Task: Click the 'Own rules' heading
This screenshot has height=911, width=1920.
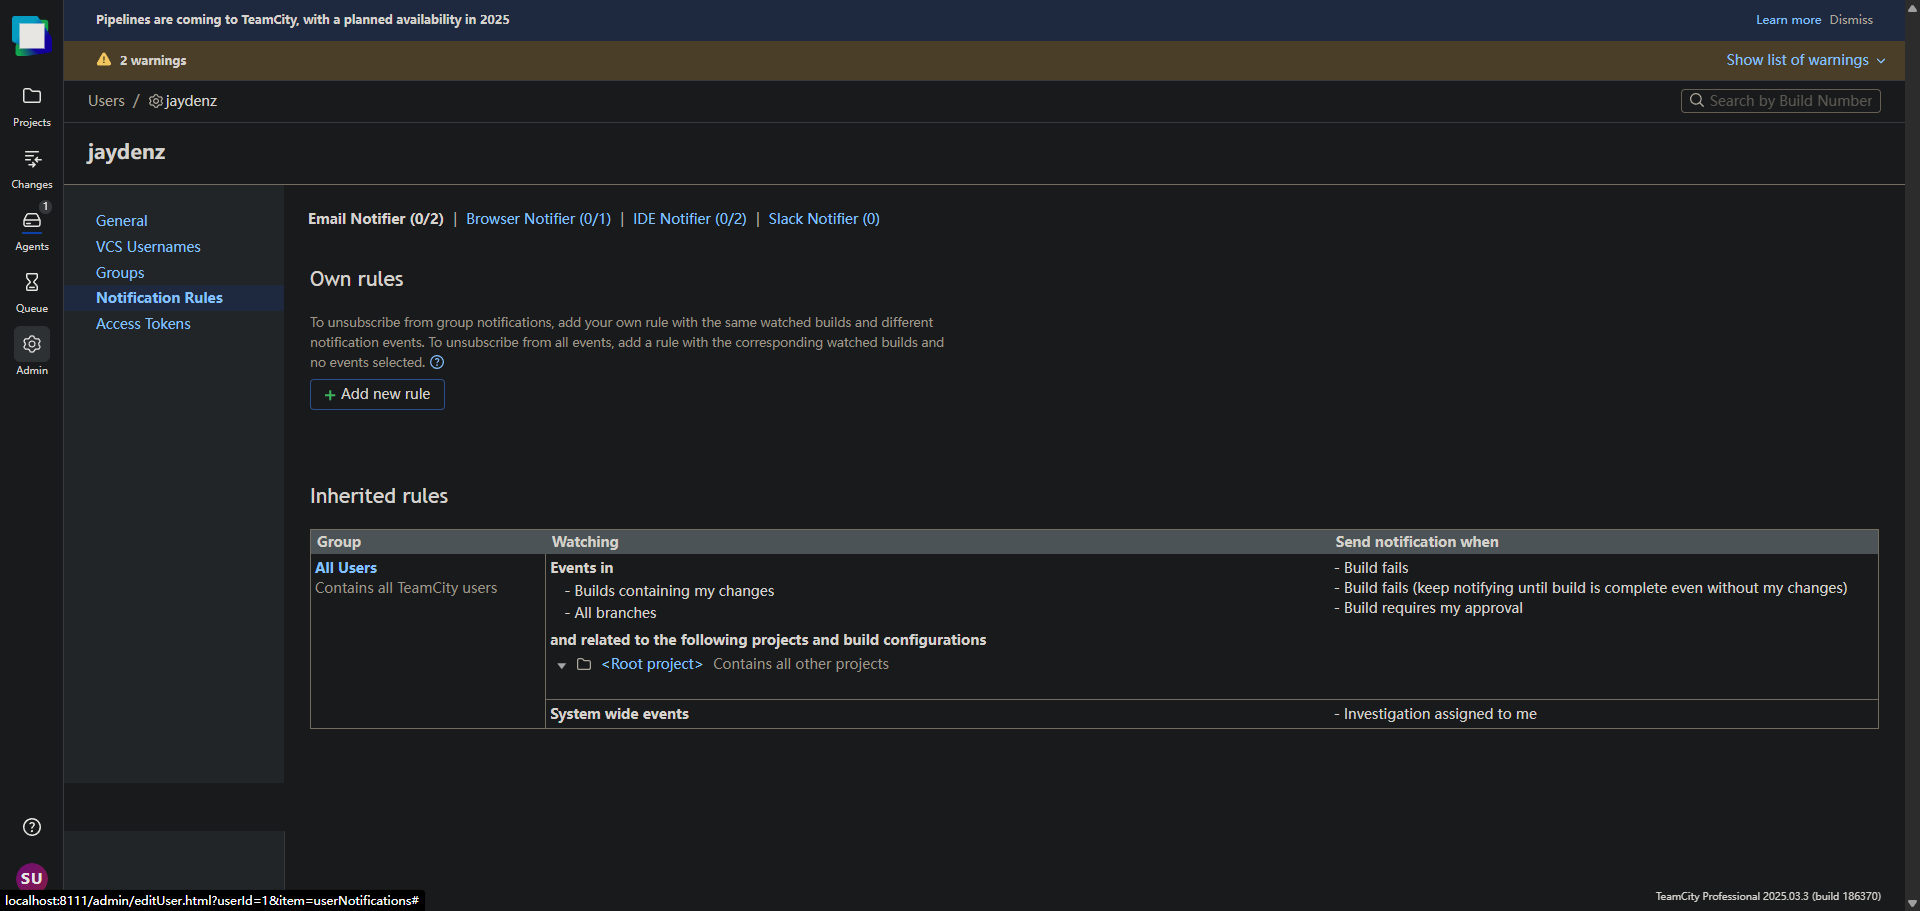Action: coord(357,279)
